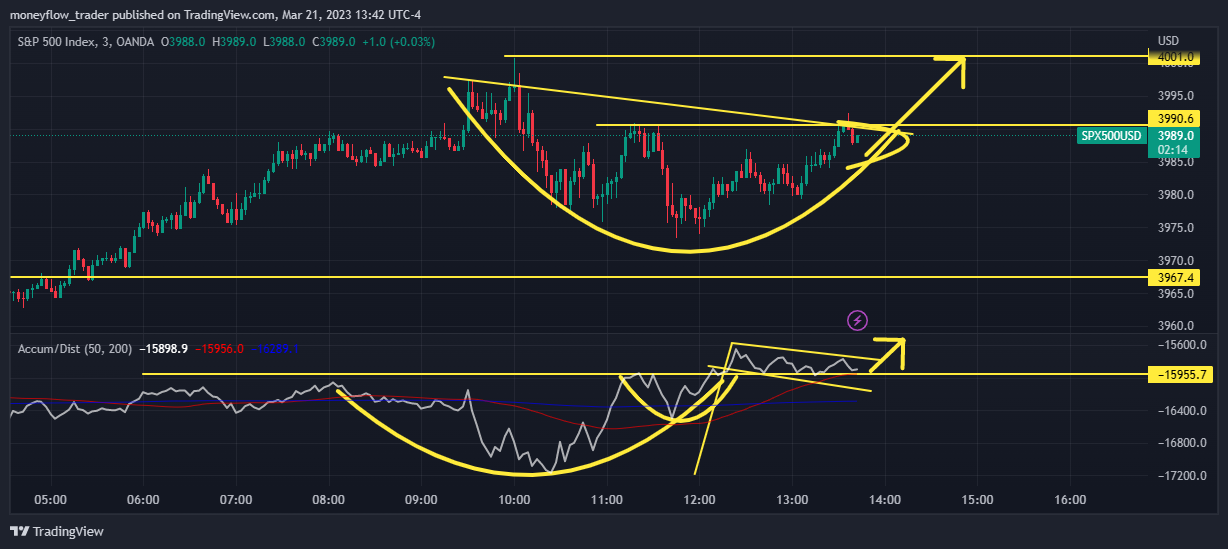Click the 3975.0 price axis label

pos(1175,227)
